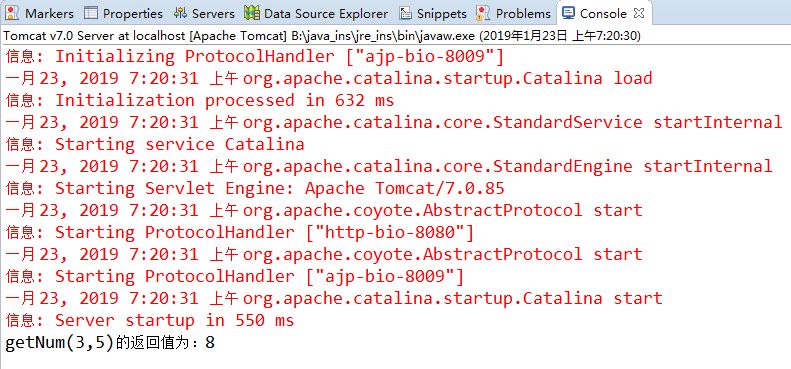Open the Properties tab

(133, 14)
